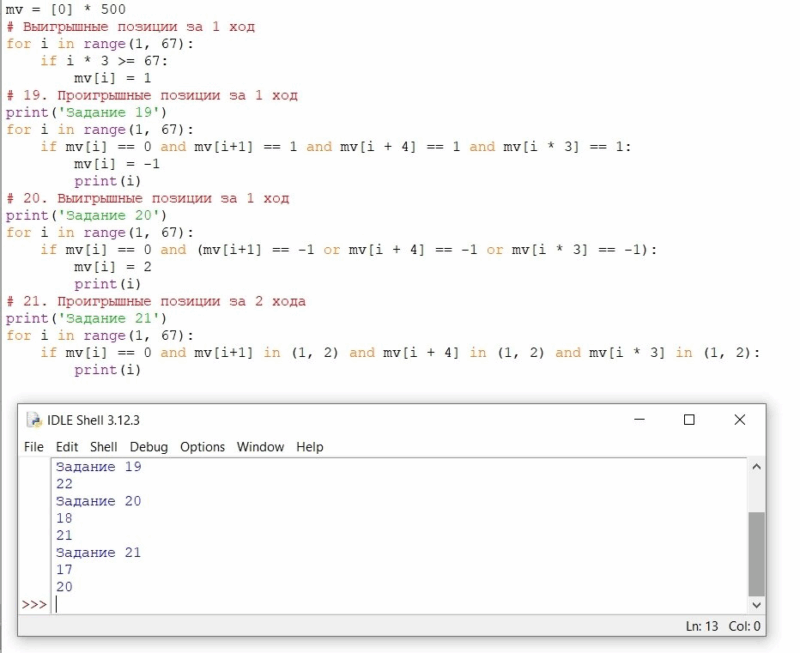This screenshot has width=800, height=653.
Task: Click code line print('Задание 21')
Action: pyautogui.click(x=86, y=318)
